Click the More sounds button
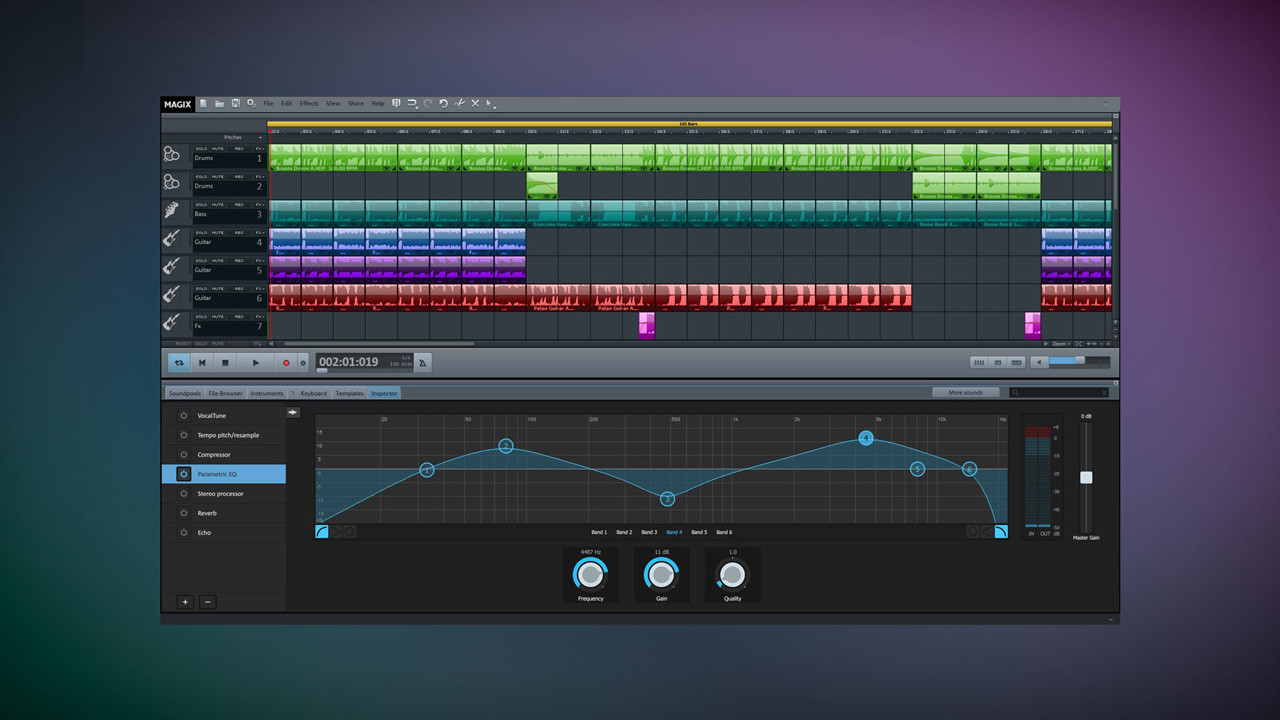Image resolution: width=1280 pixels, height=720 pixels. point(966,393)
